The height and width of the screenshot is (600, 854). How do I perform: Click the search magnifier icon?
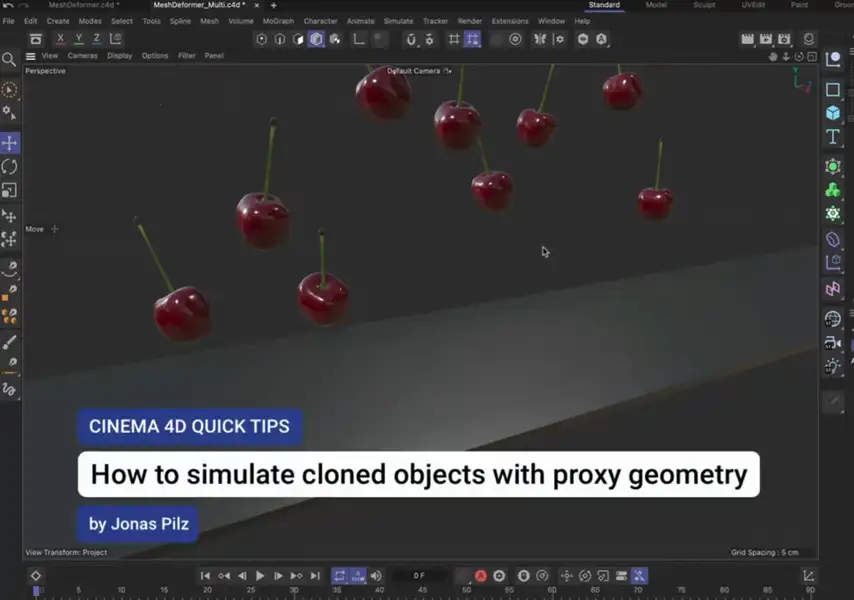tap(9, 60)
